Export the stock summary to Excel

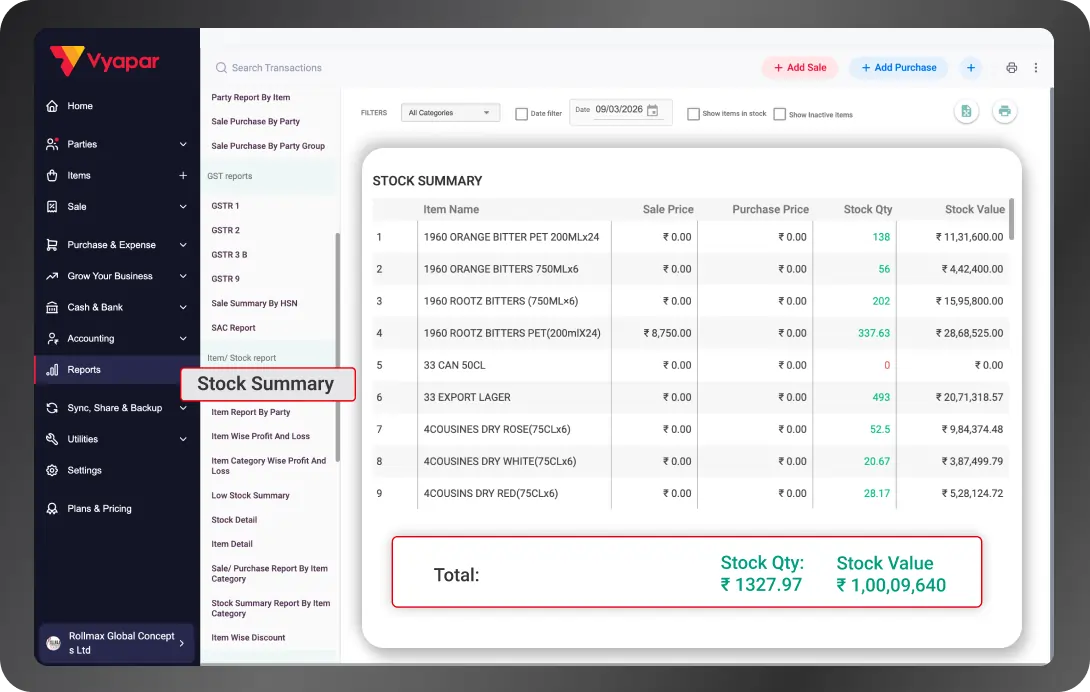966,112
